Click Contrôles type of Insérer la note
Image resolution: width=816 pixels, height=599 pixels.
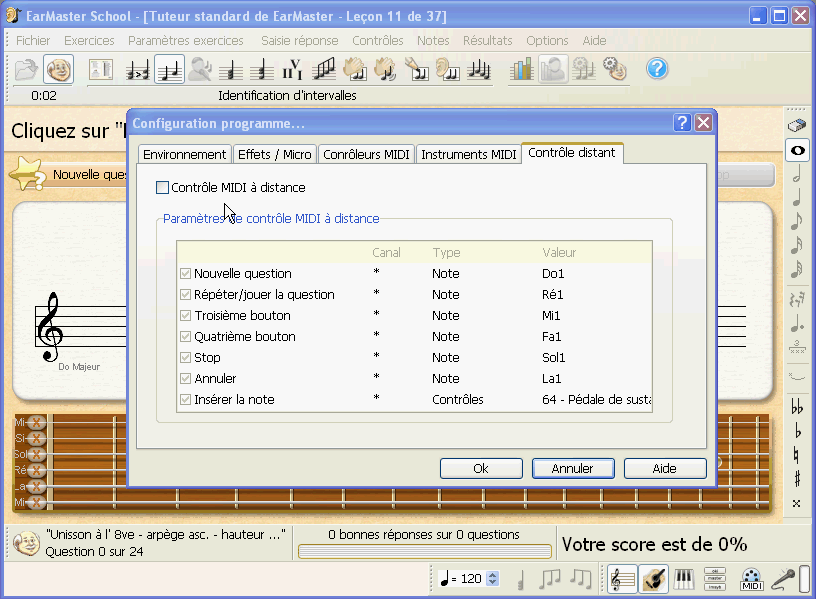point(457,400)
